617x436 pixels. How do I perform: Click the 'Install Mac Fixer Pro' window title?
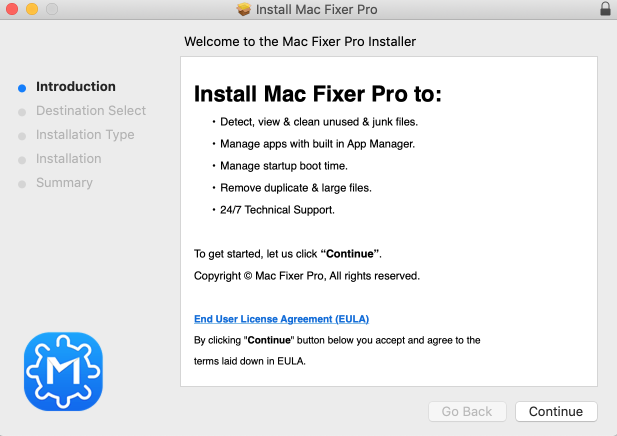pos(316,9)
